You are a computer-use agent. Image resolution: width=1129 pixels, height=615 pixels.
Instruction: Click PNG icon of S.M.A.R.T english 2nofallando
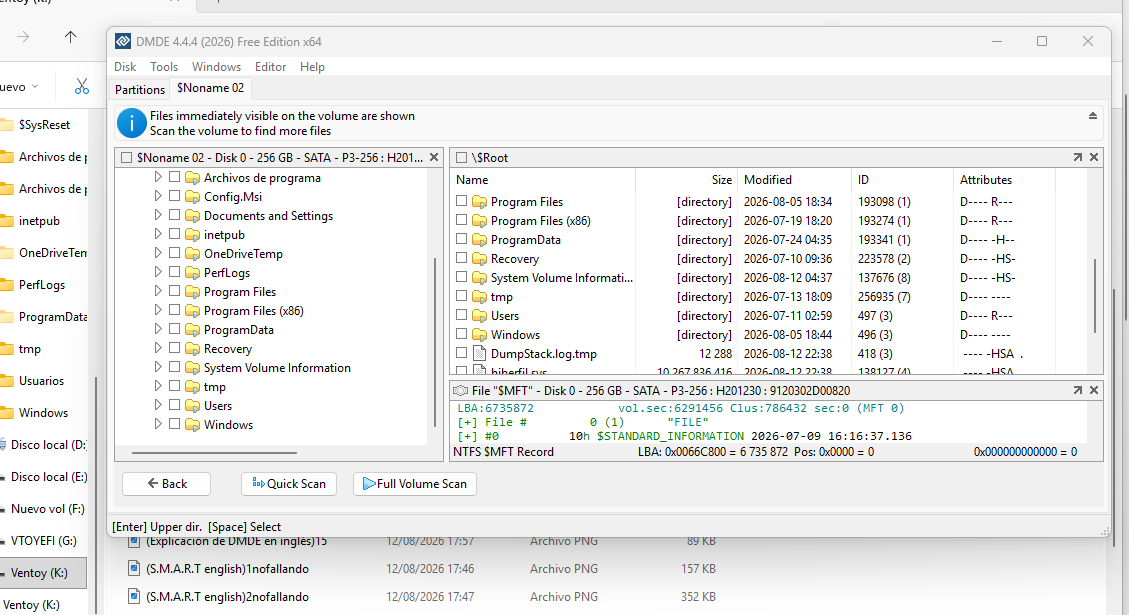[x=134, y=597]
